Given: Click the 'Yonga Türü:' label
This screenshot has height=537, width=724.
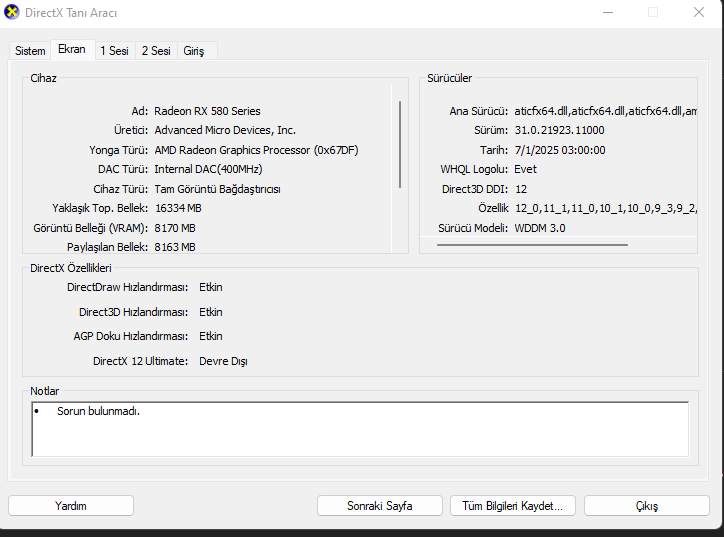Looking at the screenshot, I should pos(119,150).
